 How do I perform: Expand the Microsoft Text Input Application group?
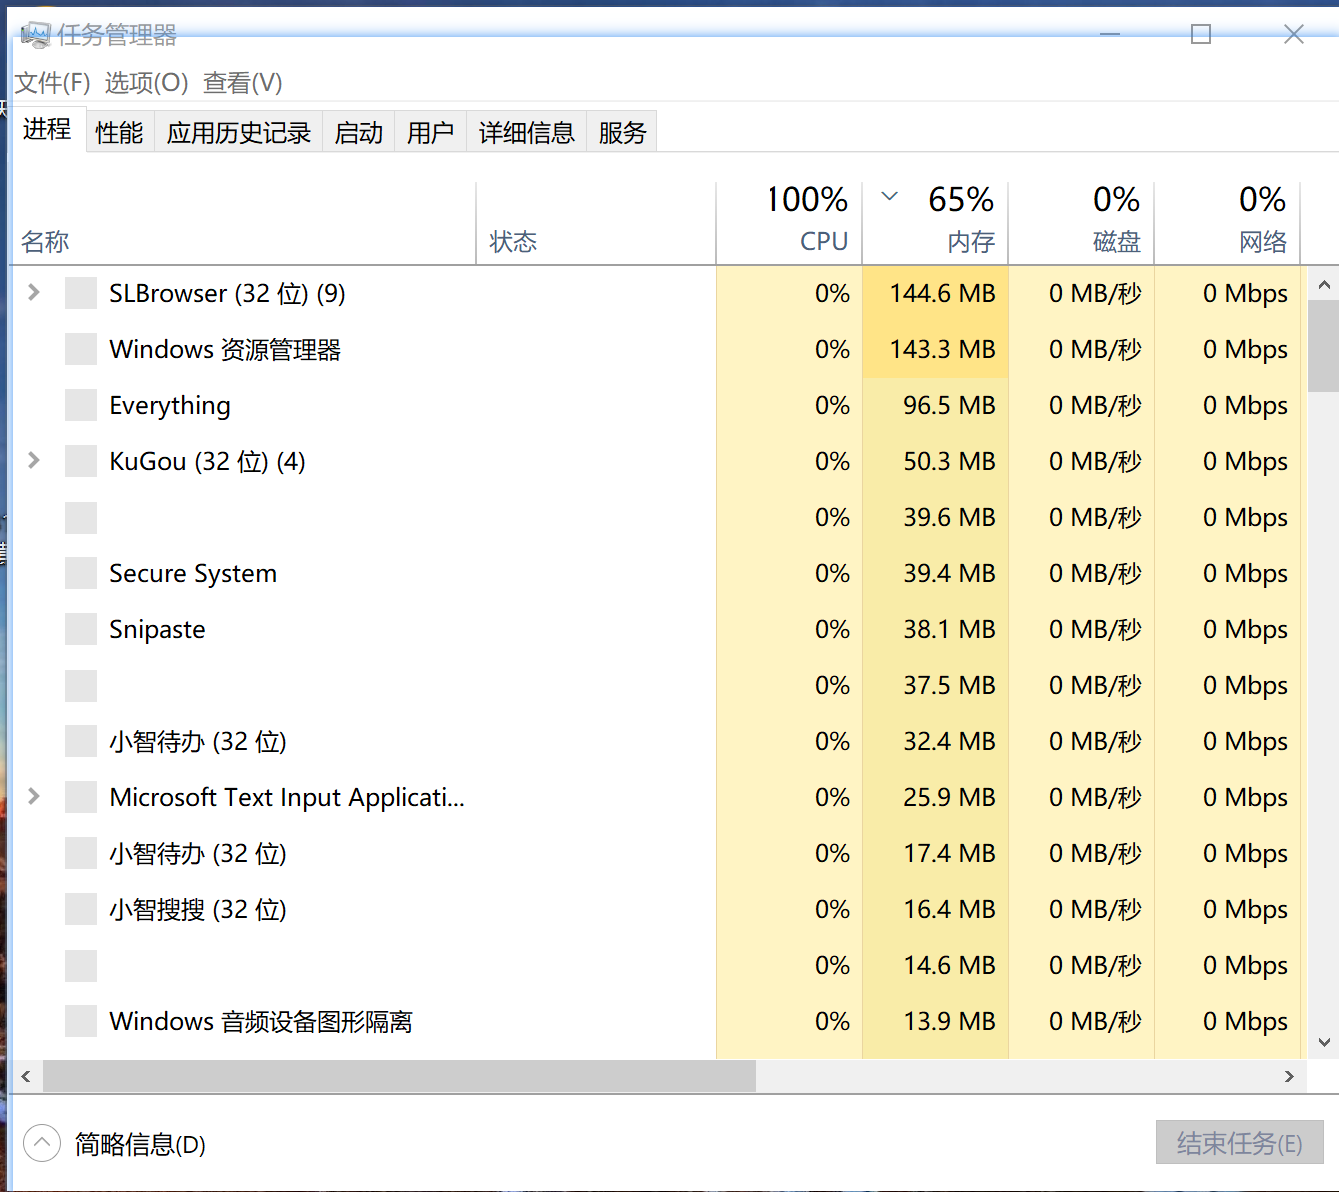point(34,796)
